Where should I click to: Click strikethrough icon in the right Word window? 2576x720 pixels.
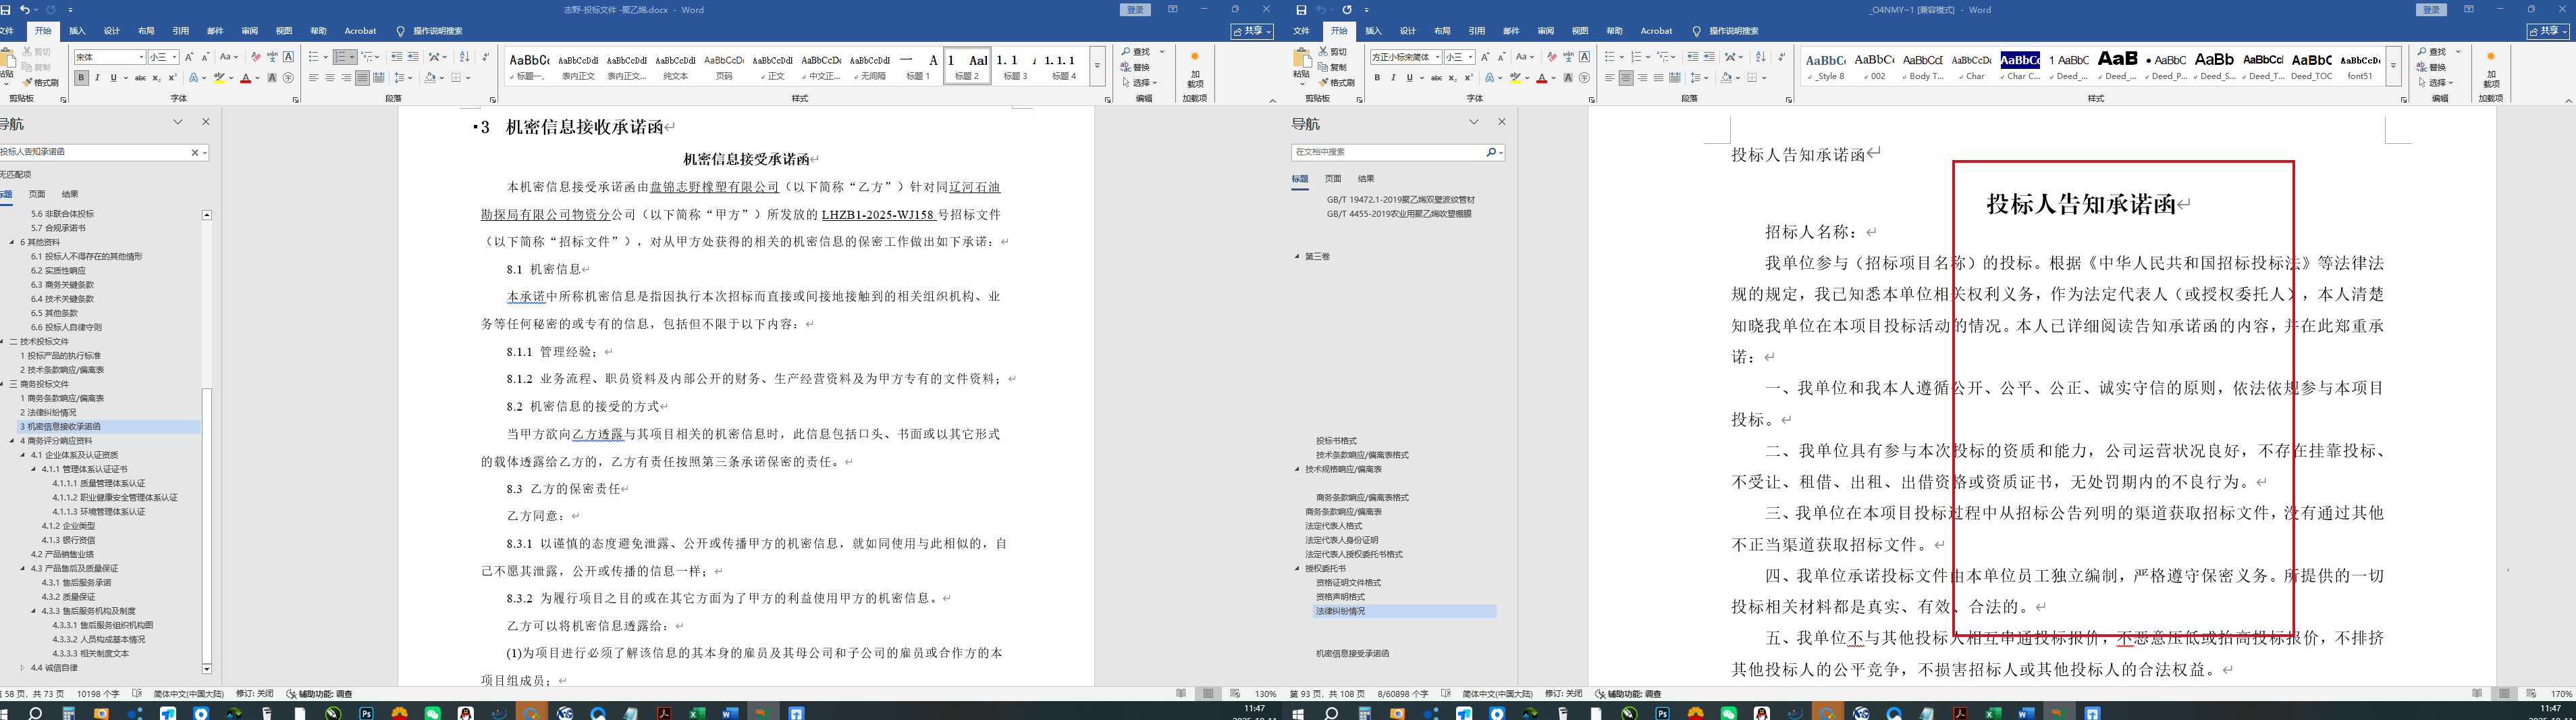click(x=1436, y=78)
